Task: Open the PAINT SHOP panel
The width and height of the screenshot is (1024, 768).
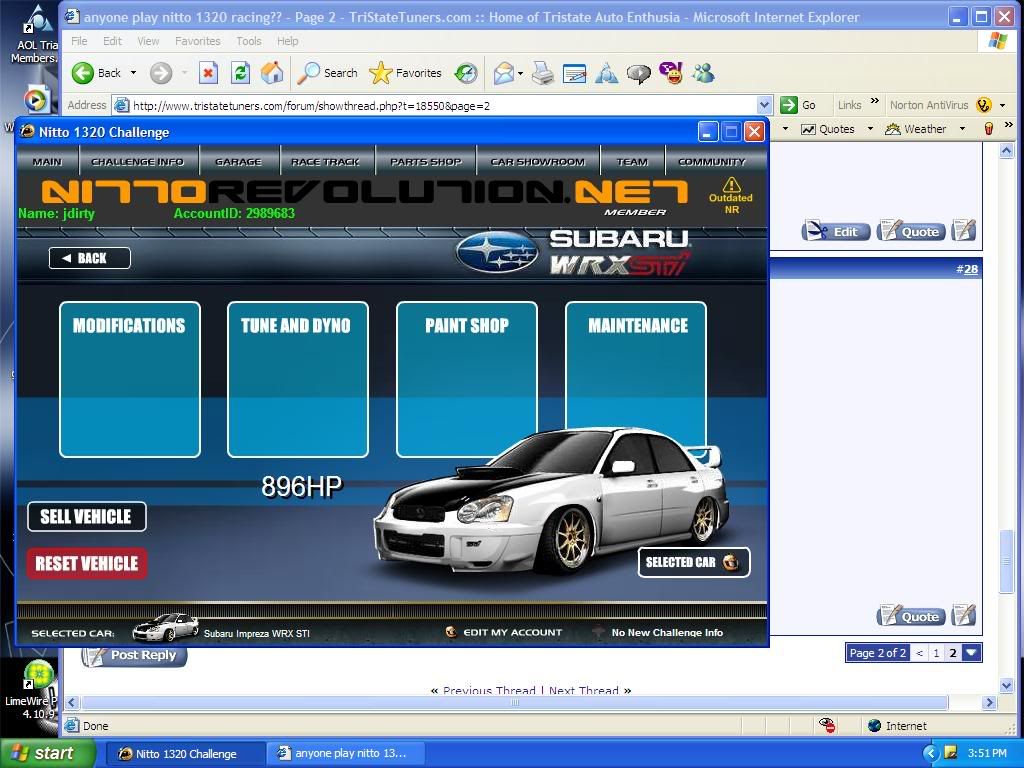Action: (x=466, y=379)
